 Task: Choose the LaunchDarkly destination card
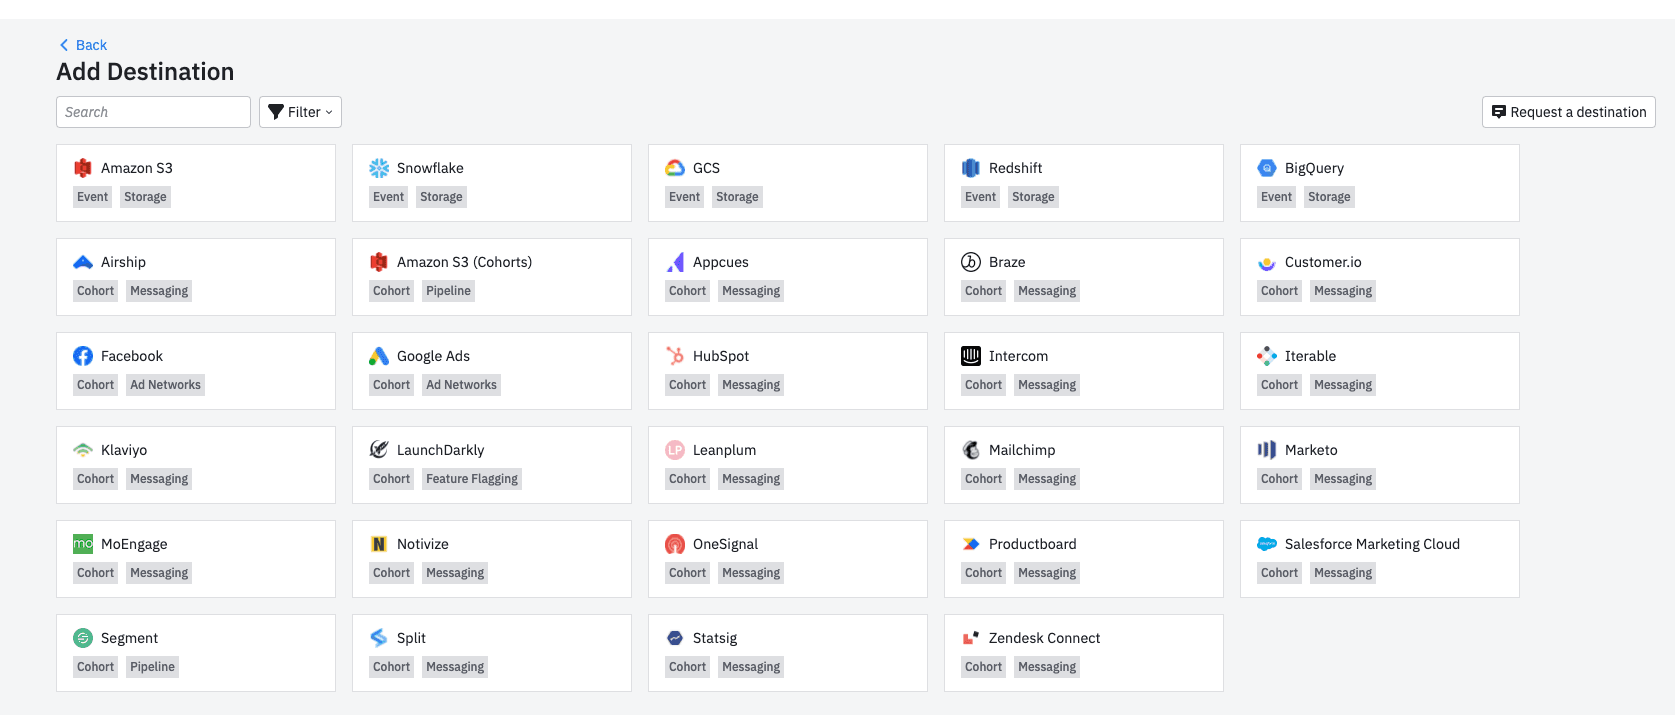[491, 464]
